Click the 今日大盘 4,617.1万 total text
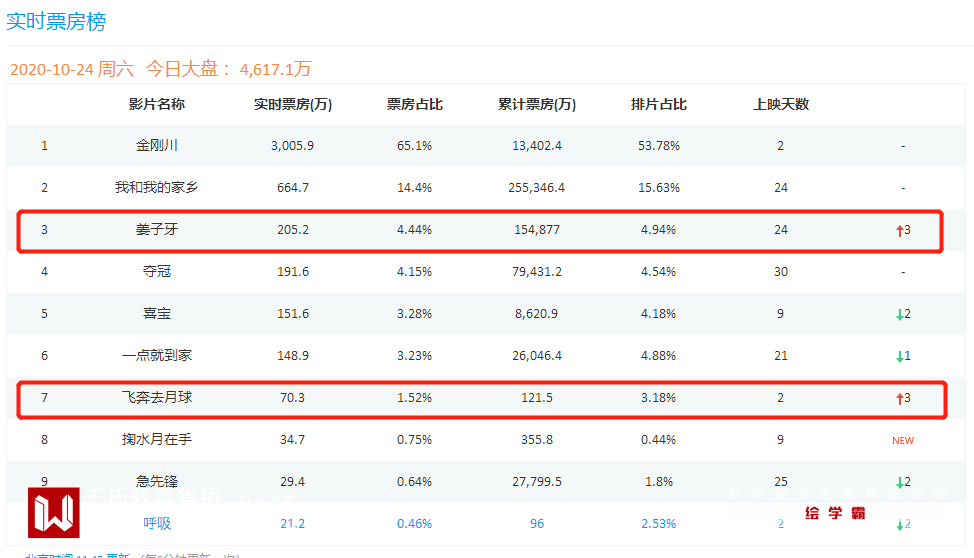 click(229, 69)
